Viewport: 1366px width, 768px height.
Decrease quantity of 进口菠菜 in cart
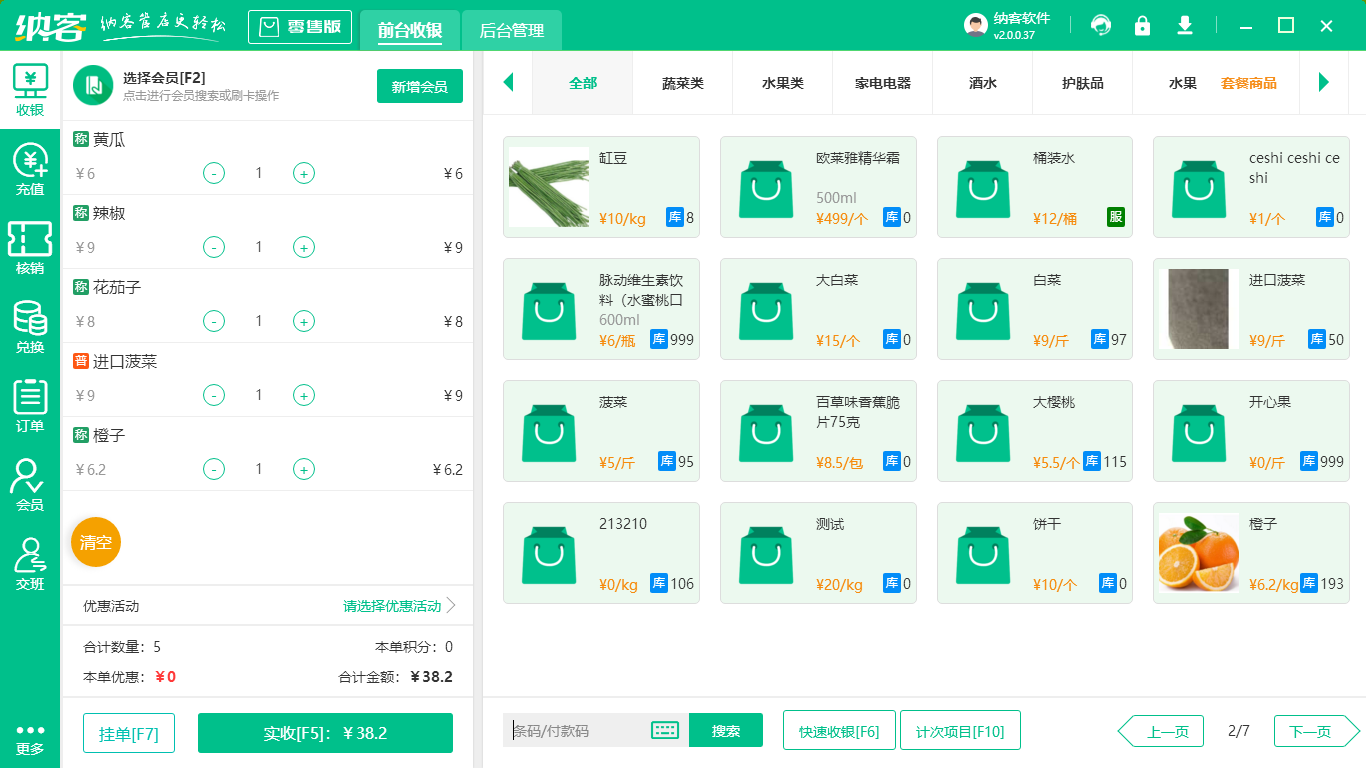click(x=214, y=395)
